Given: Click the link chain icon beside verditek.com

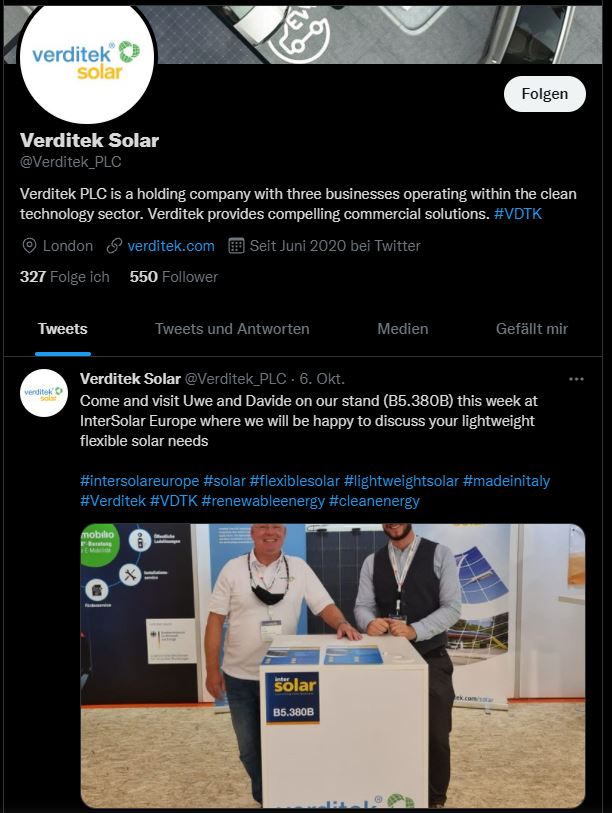Looking at the screenshot, I should tap(114, 246).
